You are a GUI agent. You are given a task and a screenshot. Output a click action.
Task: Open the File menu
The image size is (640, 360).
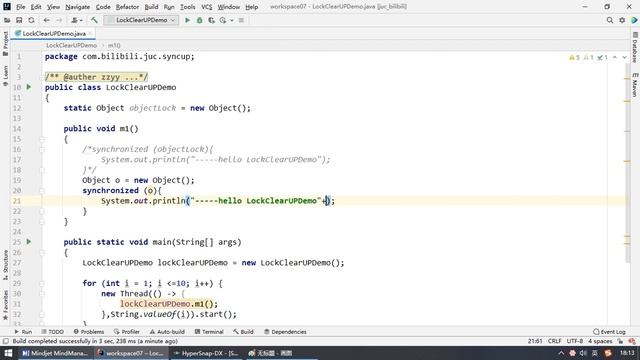[x=20, y=7]
